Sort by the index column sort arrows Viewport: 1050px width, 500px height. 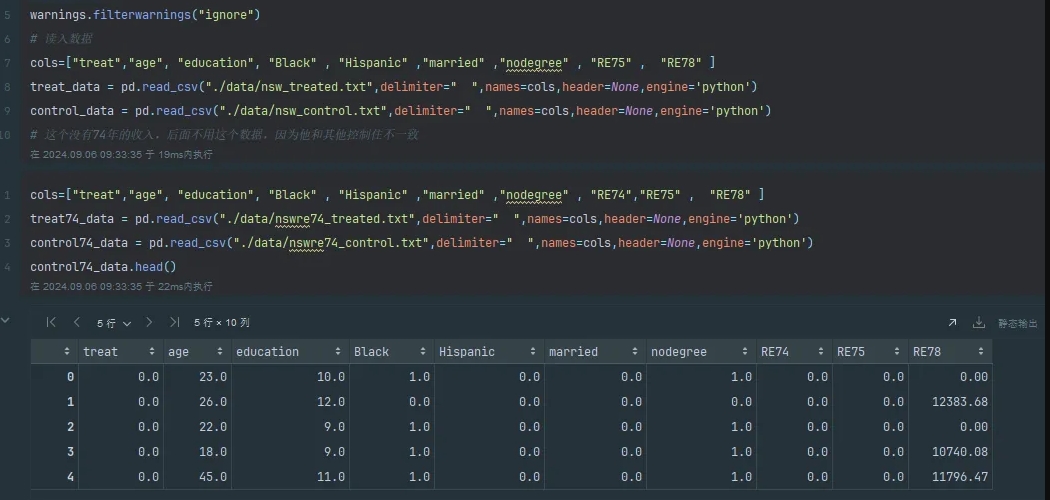pyautogui.click(x=66, y=351)
